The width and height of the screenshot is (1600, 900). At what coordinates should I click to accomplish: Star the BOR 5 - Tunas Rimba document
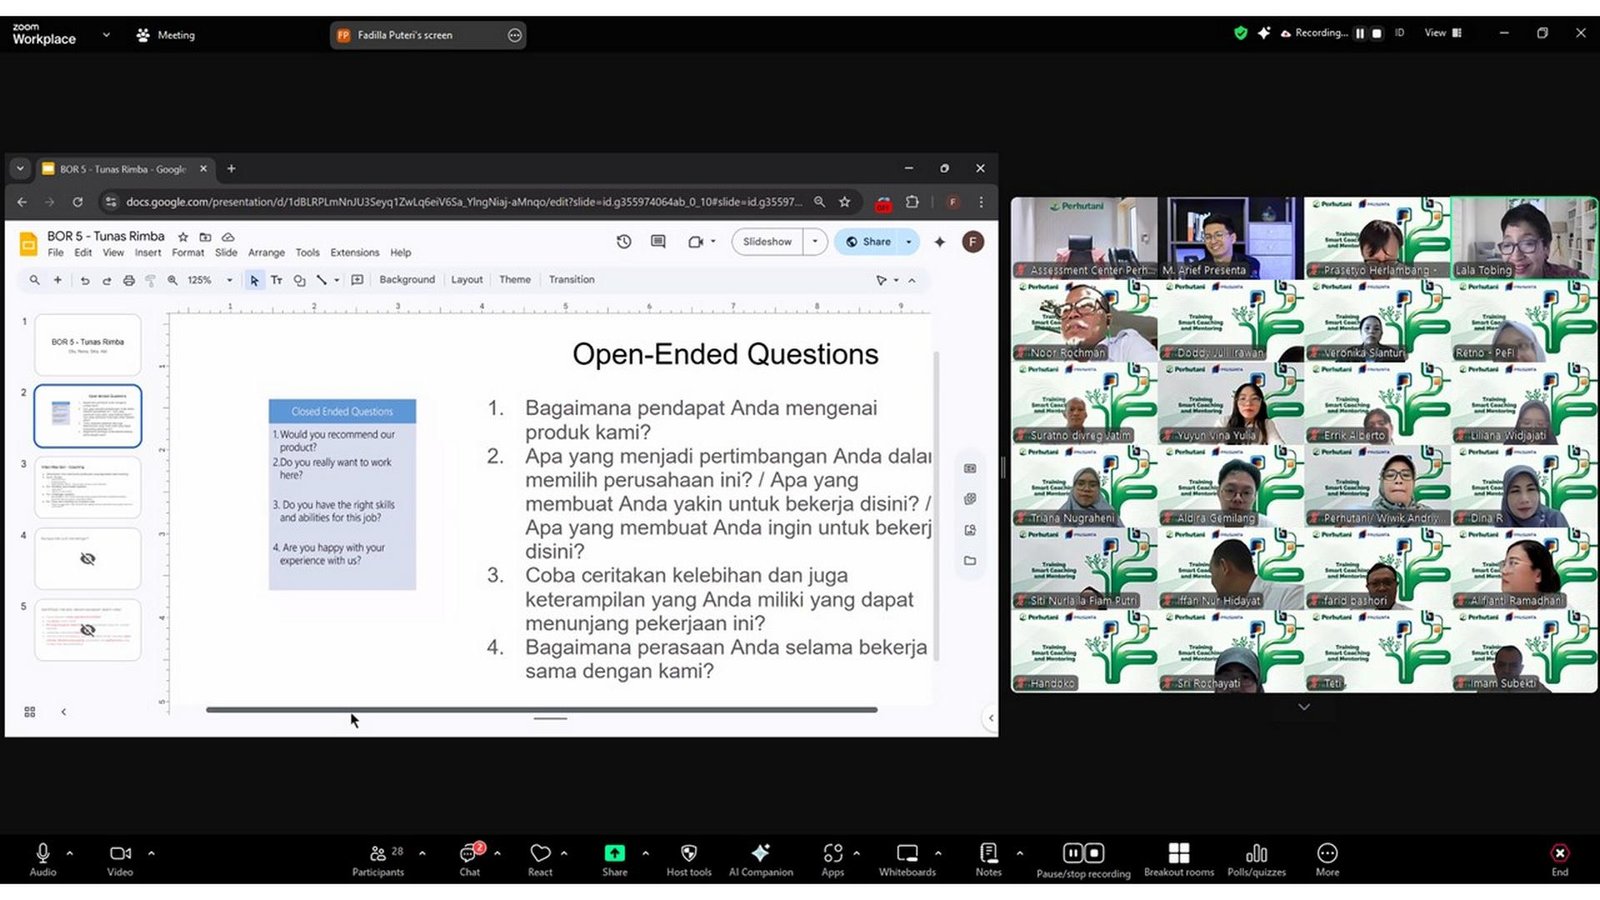[183, 237]
